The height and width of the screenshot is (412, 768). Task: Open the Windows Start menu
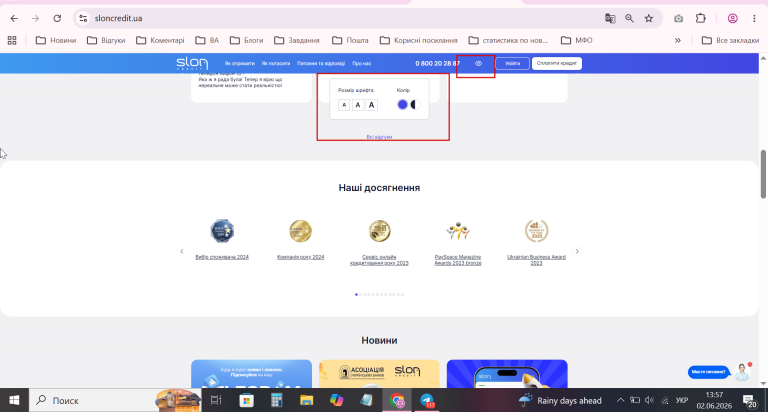click(14, 400)
